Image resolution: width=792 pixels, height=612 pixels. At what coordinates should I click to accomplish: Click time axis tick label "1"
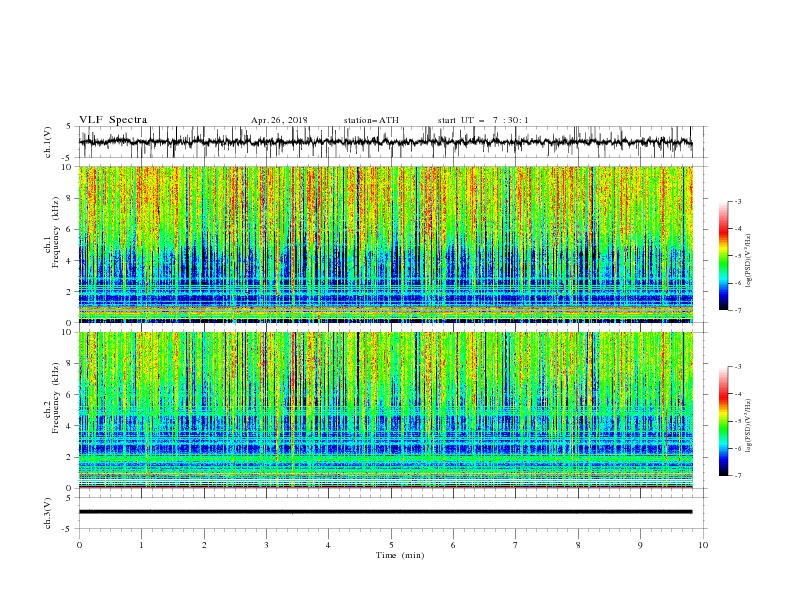coord(141,545)
